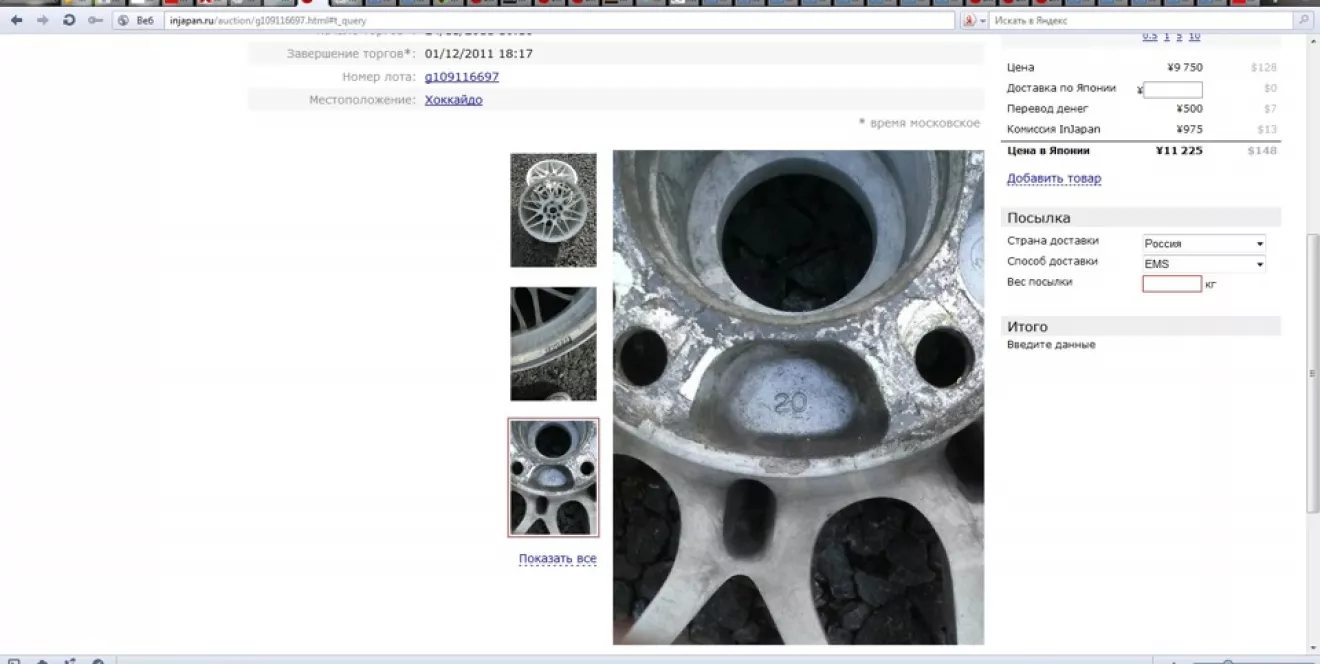Screen dimensions: 1320x664
Task: Click the '0.5' weight preset link
Action: 1150,36
